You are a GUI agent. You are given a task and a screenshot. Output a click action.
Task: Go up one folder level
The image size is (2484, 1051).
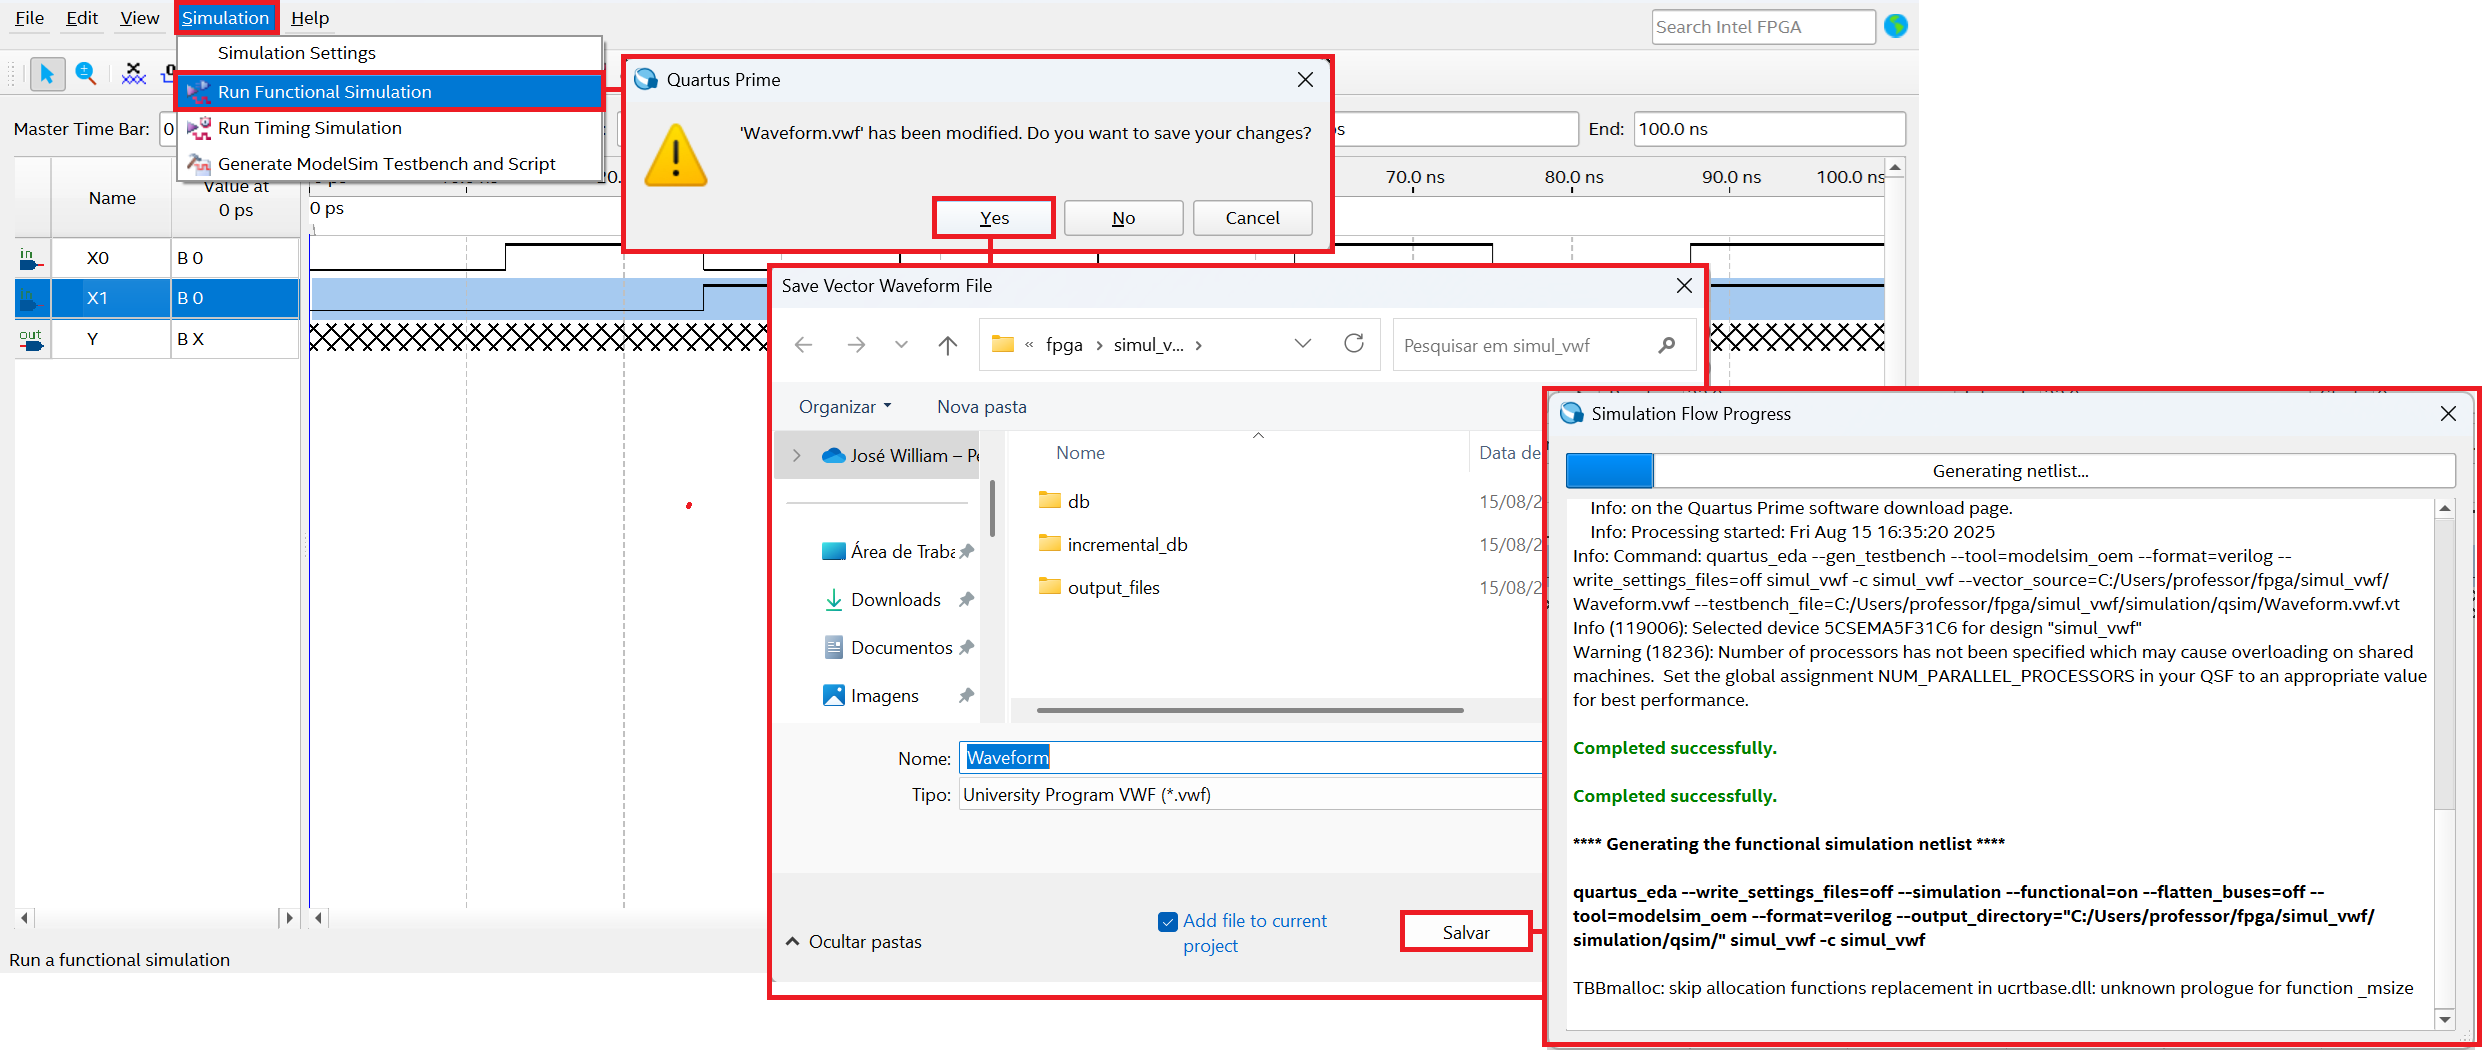click(947, 345)
